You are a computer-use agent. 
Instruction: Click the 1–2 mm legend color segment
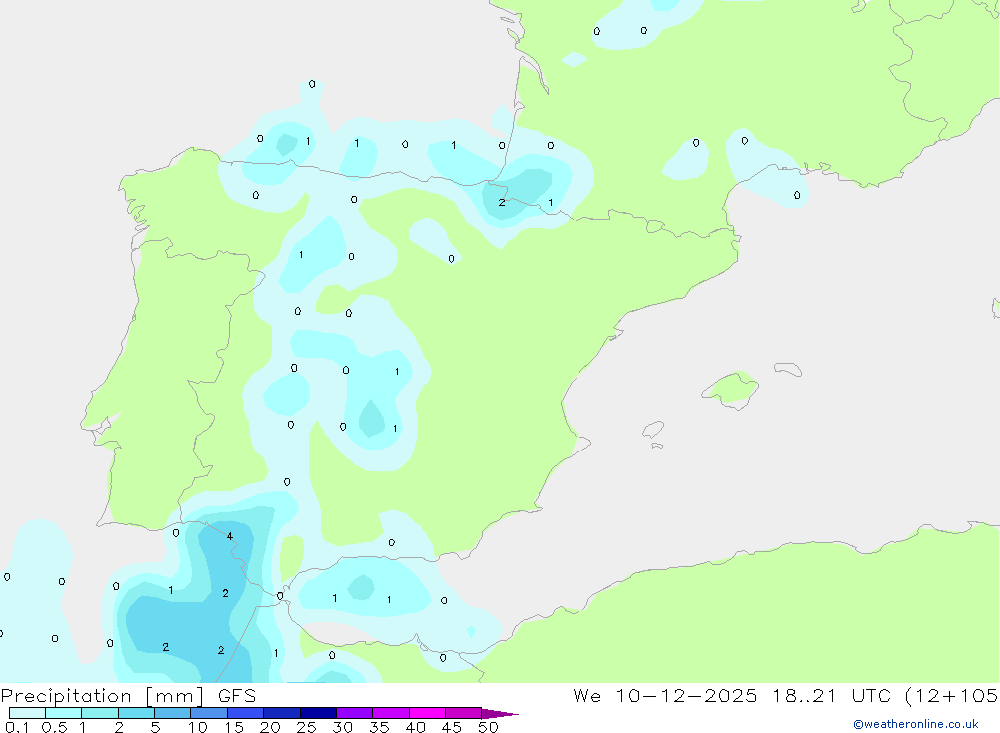[x=100, y=713]
